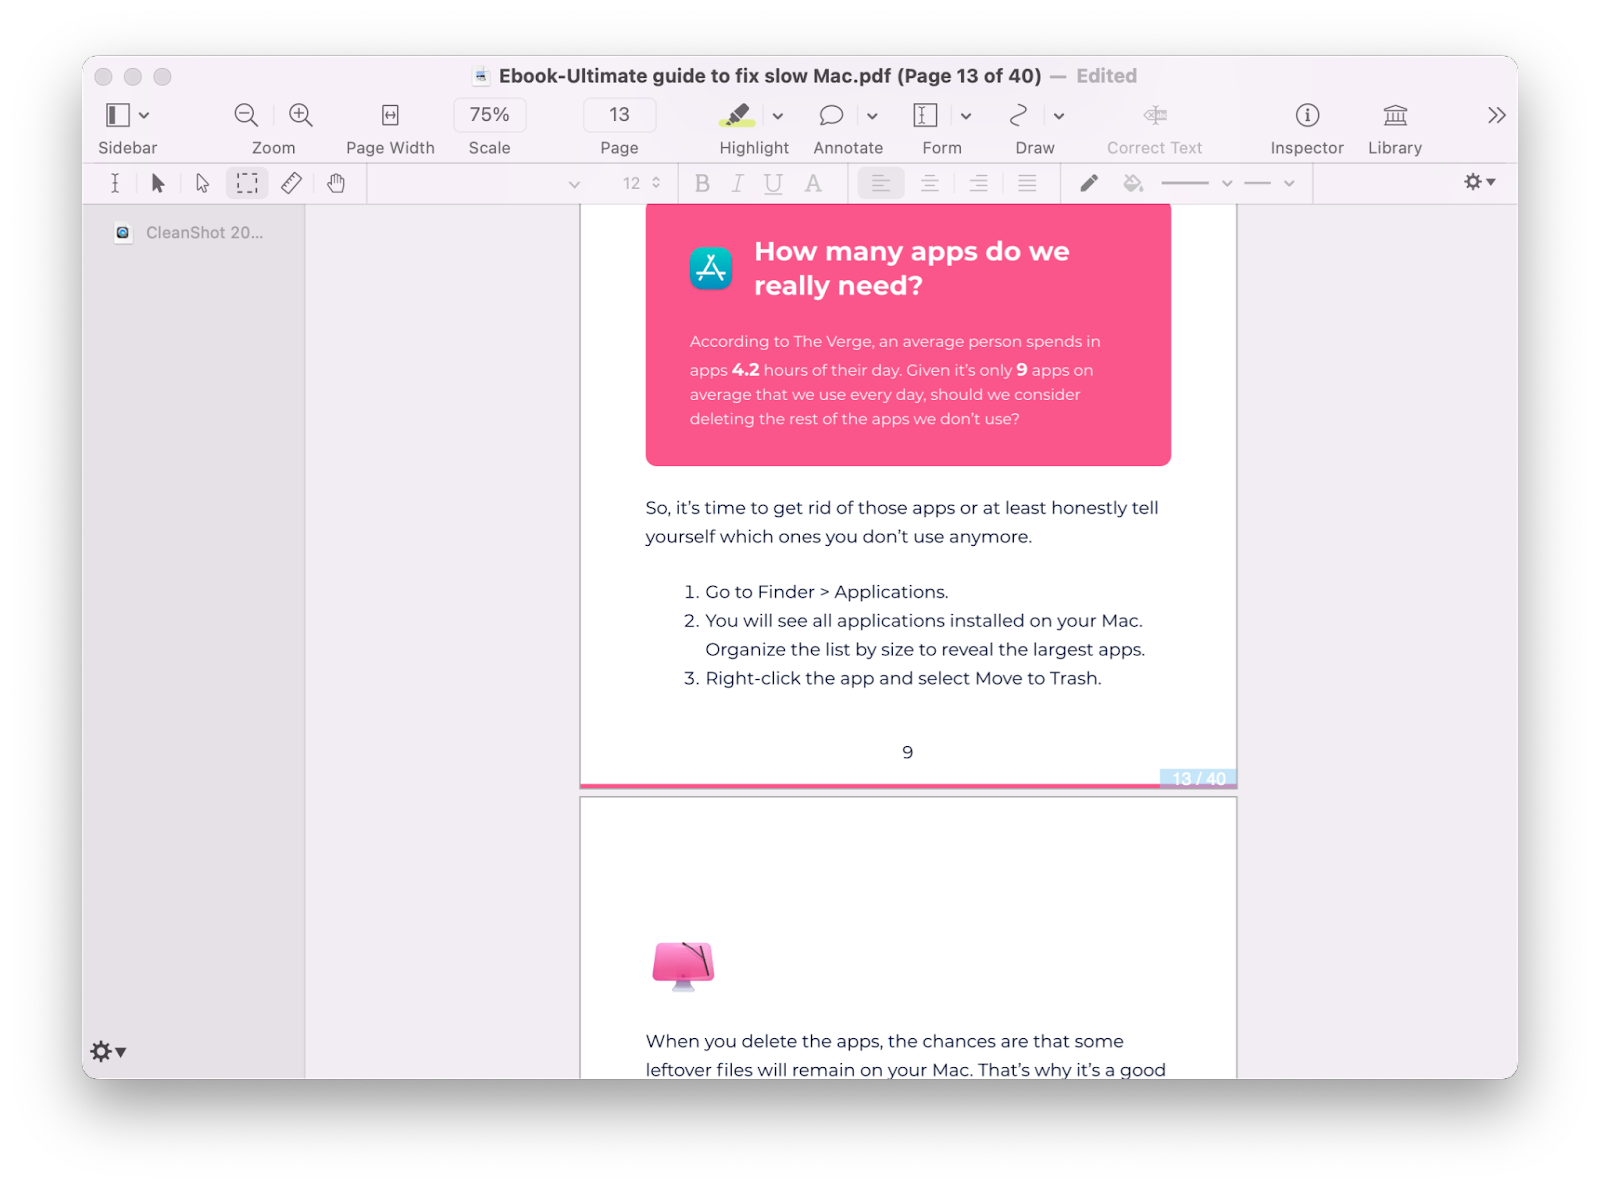
Task: Fit document to Page Width
Action: pos(390,115)
